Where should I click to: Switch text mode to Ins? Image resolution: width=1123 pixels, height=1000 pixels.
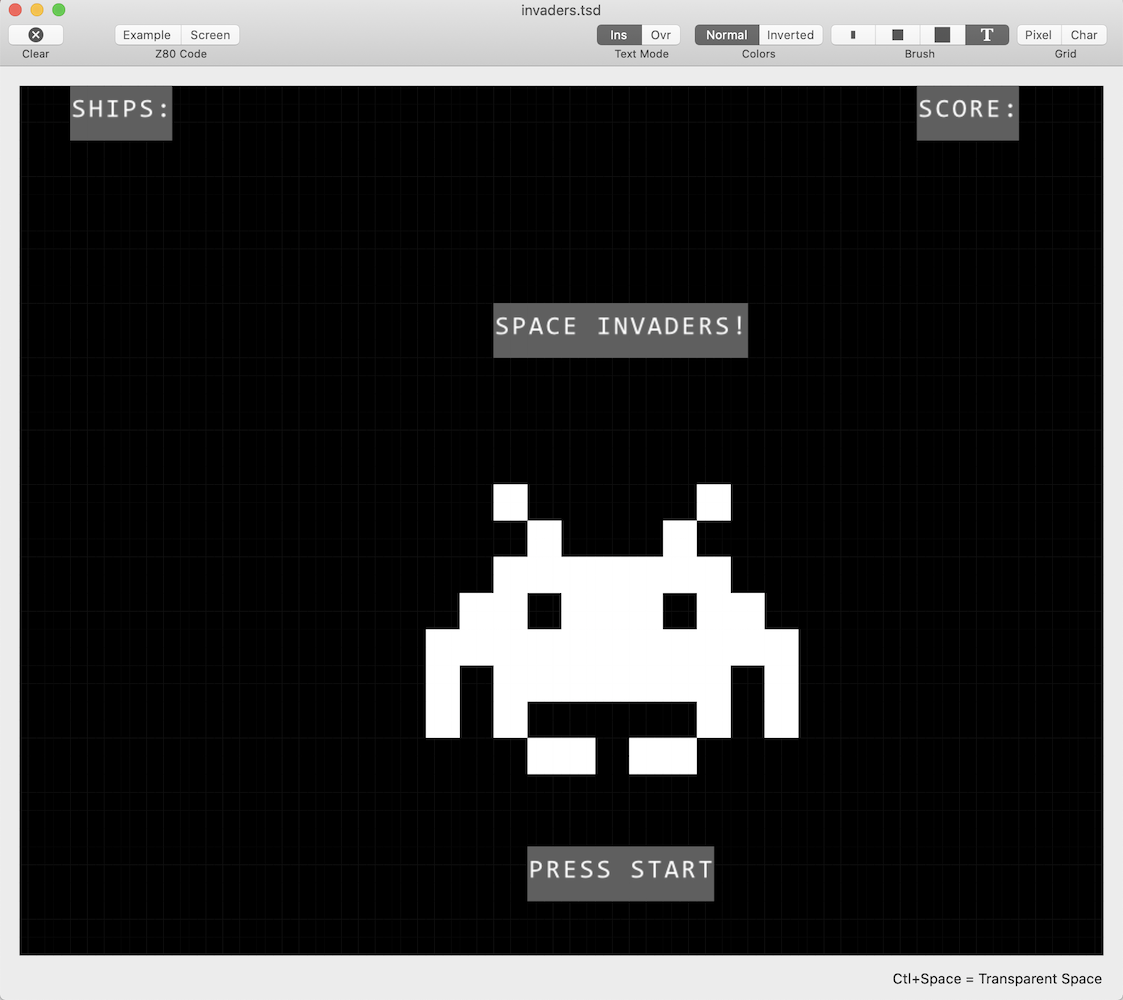tap(619, 35)
